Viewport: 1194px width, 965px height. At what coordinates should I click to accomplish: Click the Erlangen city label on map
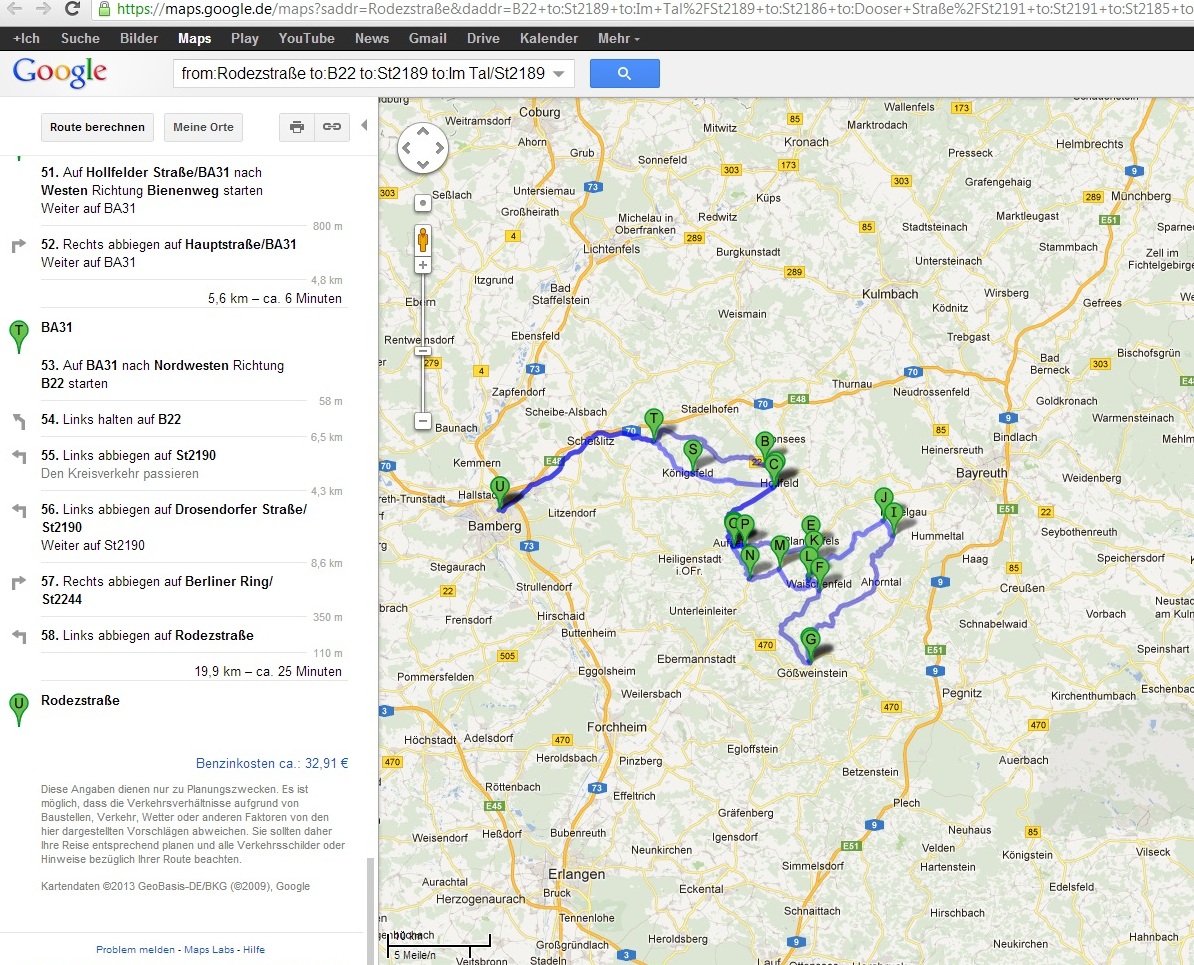(x=576, y=874)
